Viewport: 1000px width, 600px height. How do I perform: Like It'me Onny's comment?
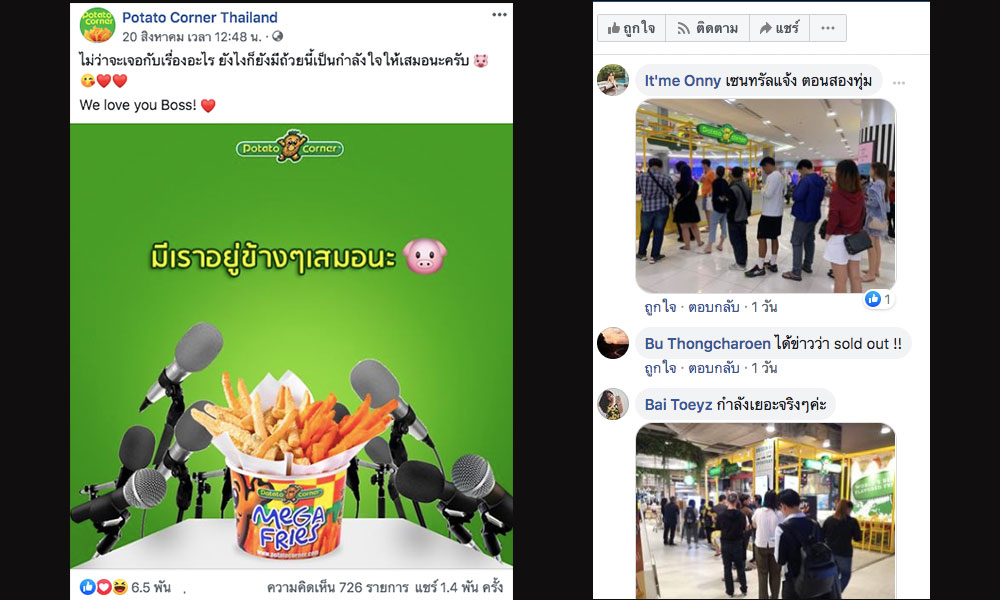[660, 307]
